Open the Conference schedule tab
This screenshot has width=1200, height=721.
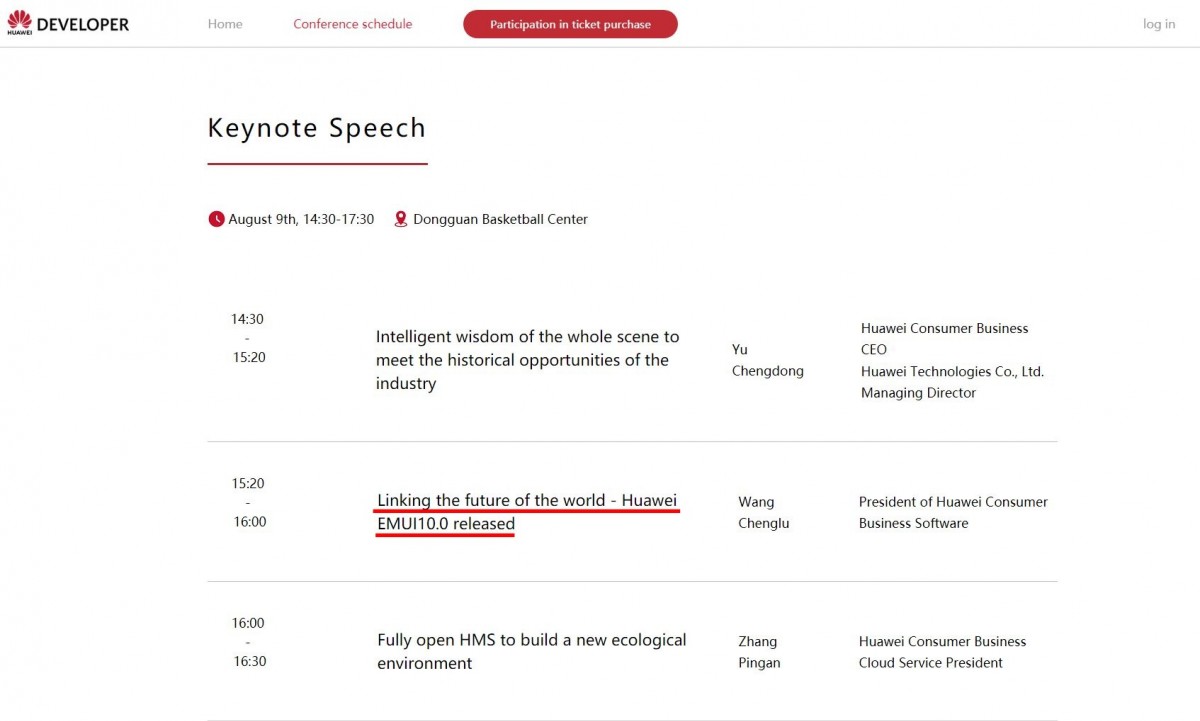pos(352,24)
